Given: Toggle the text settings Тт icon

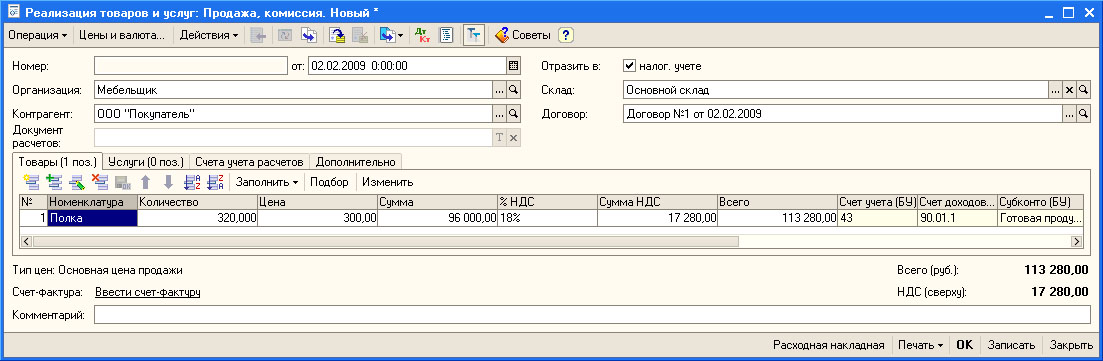Looking at the screenshot, I should pyautogui.click(x=474, y=34).
